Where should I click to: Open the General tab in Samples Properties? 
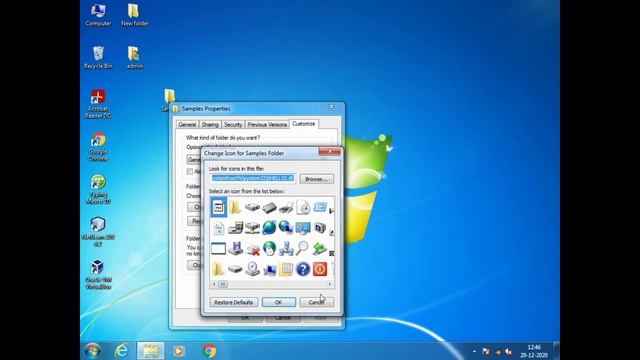pyautogui.click(x=187, y=124)
